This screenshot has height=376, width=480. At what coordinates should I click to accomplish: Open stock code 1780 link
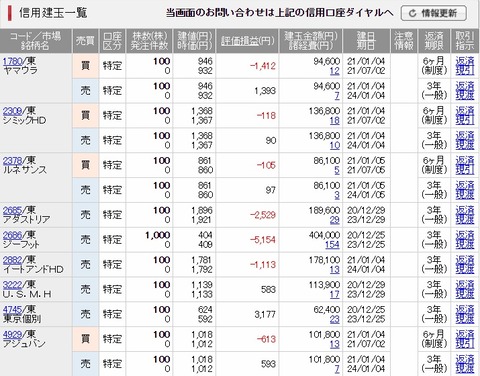12,61
